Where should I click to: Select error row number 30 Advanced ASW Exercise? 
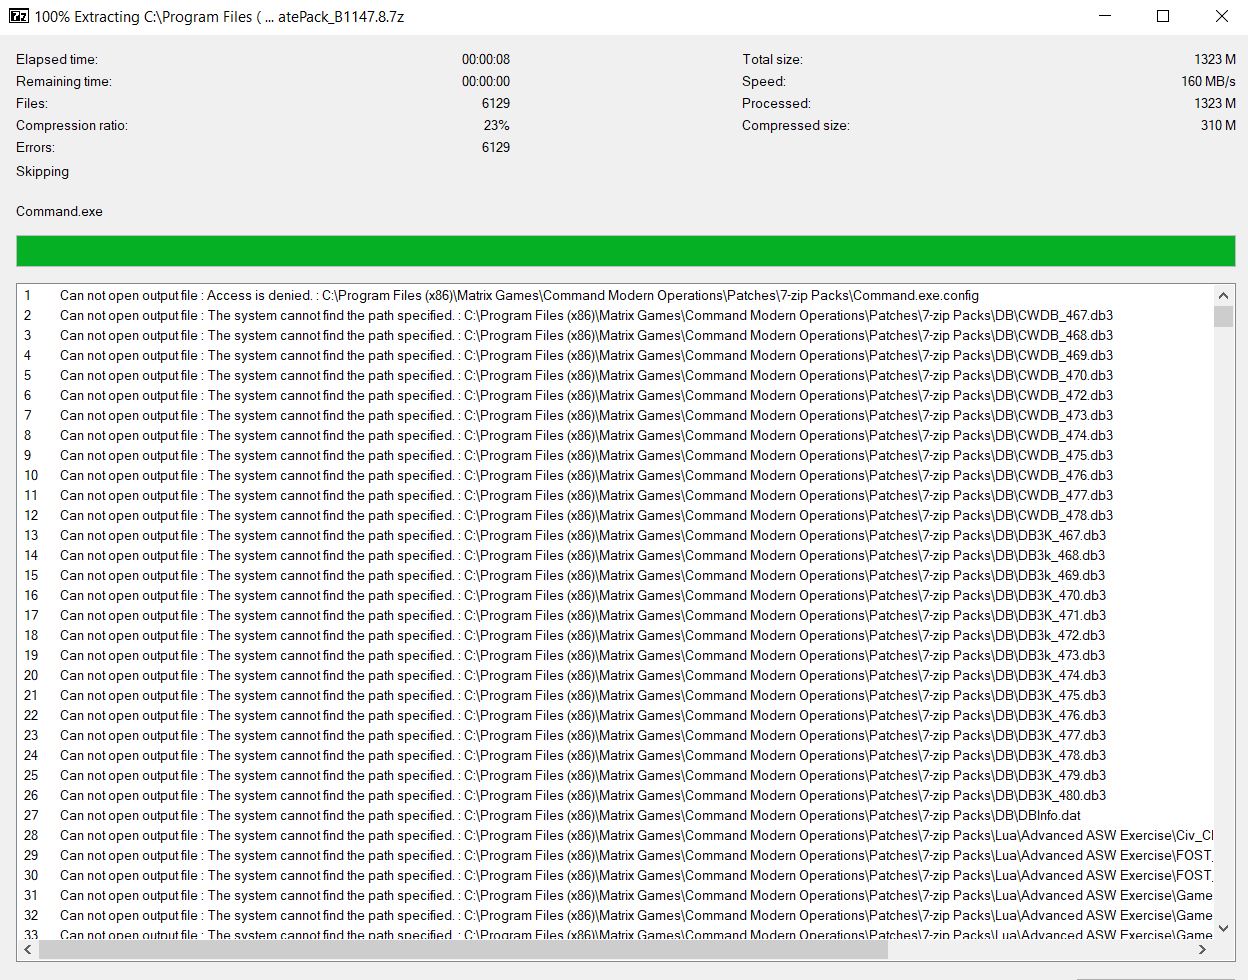point(615,875)
